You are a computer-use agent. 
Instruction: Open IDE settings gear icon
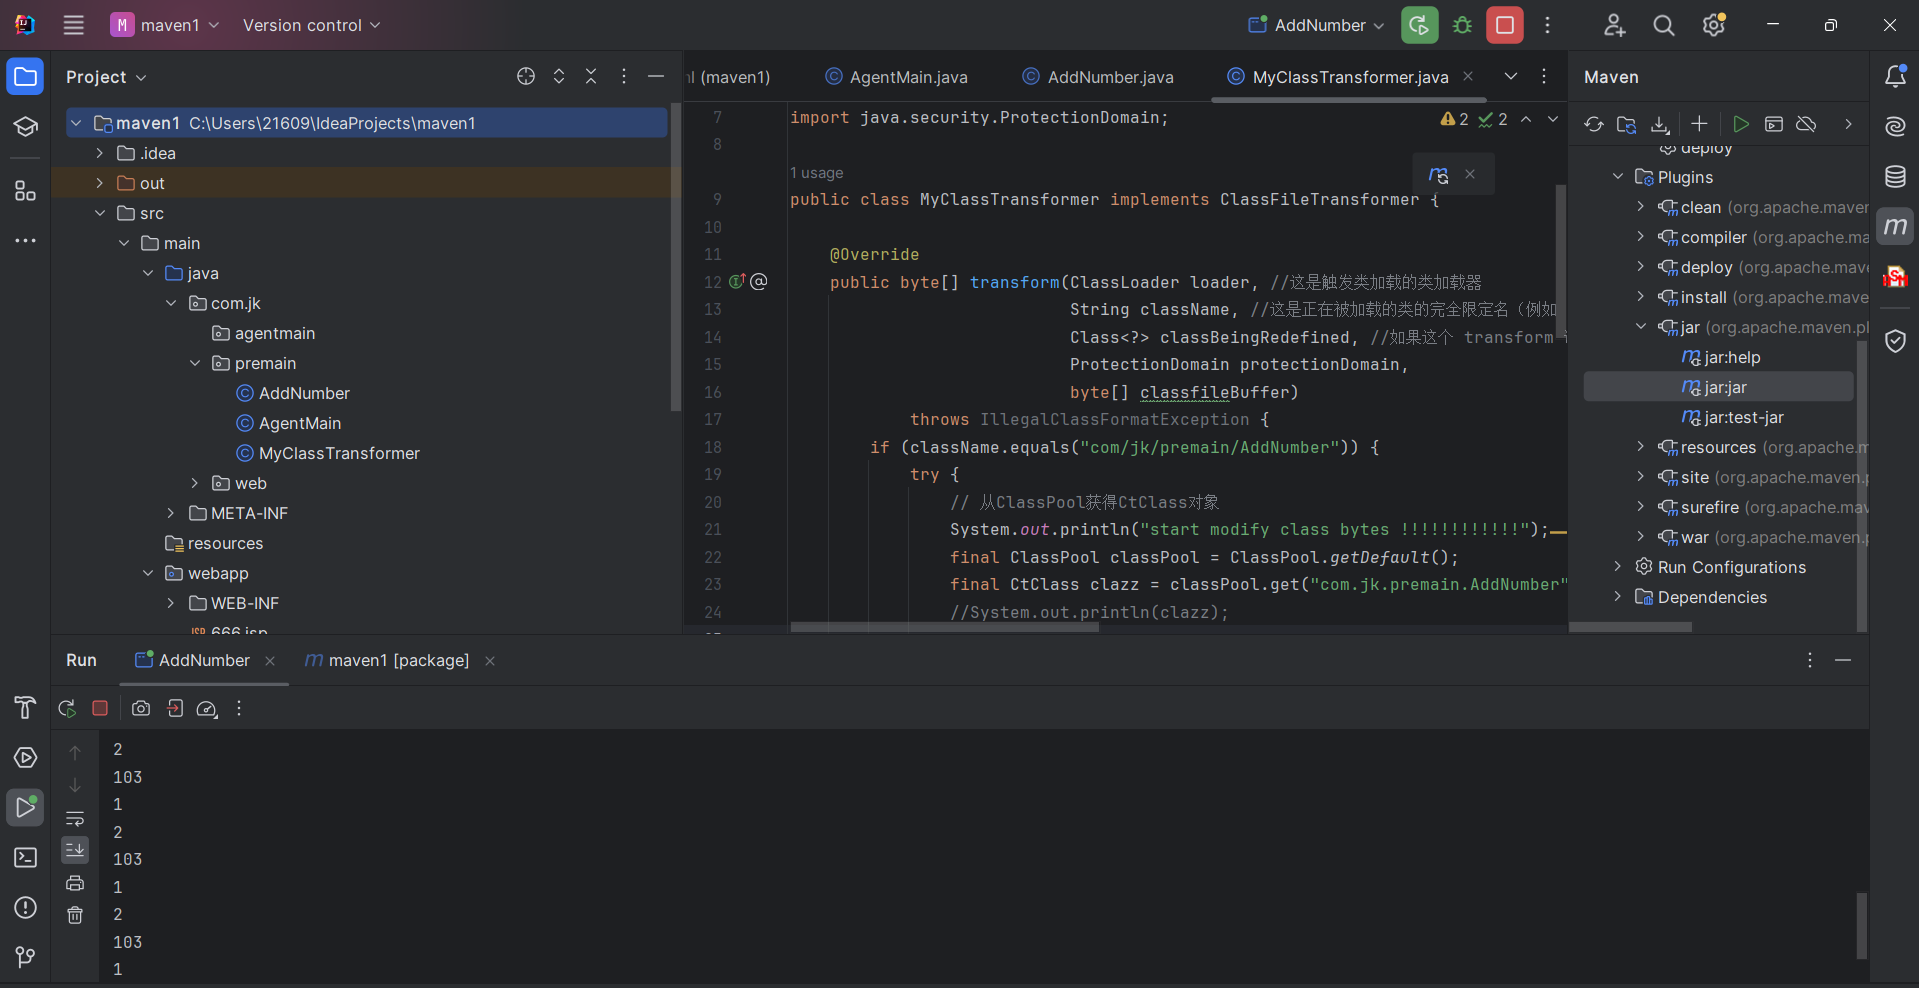(1714, 25)
